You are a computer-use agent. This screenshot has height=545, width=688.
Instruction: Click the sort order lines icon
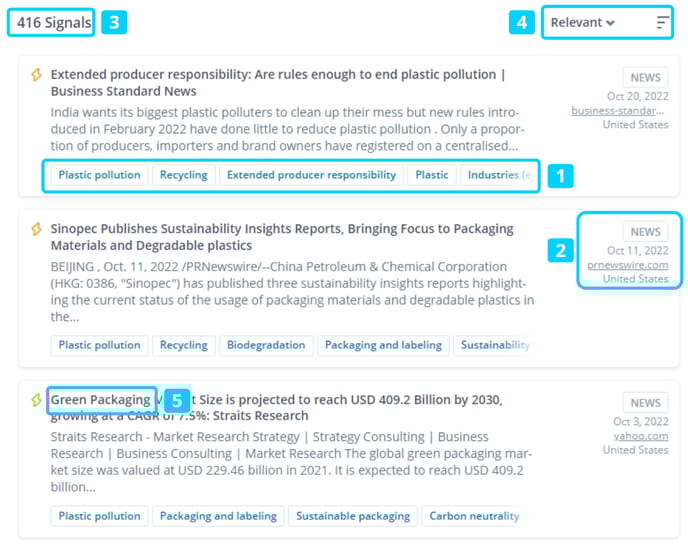pyautogui.click(x=662, y=23)
